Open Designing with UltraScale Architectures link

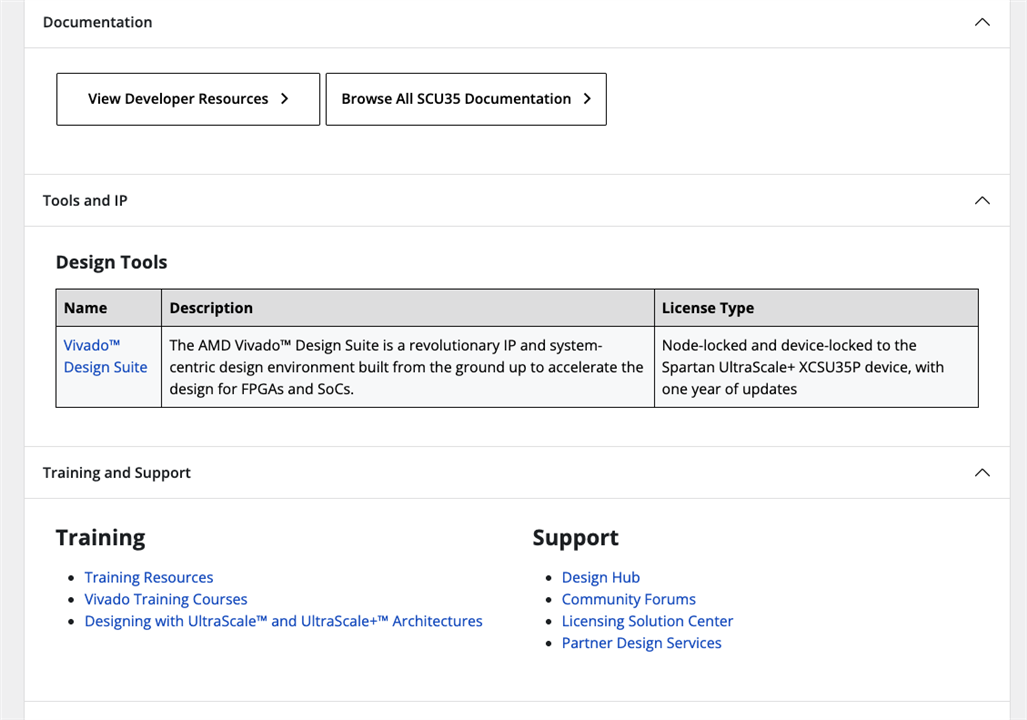point(283,621)
